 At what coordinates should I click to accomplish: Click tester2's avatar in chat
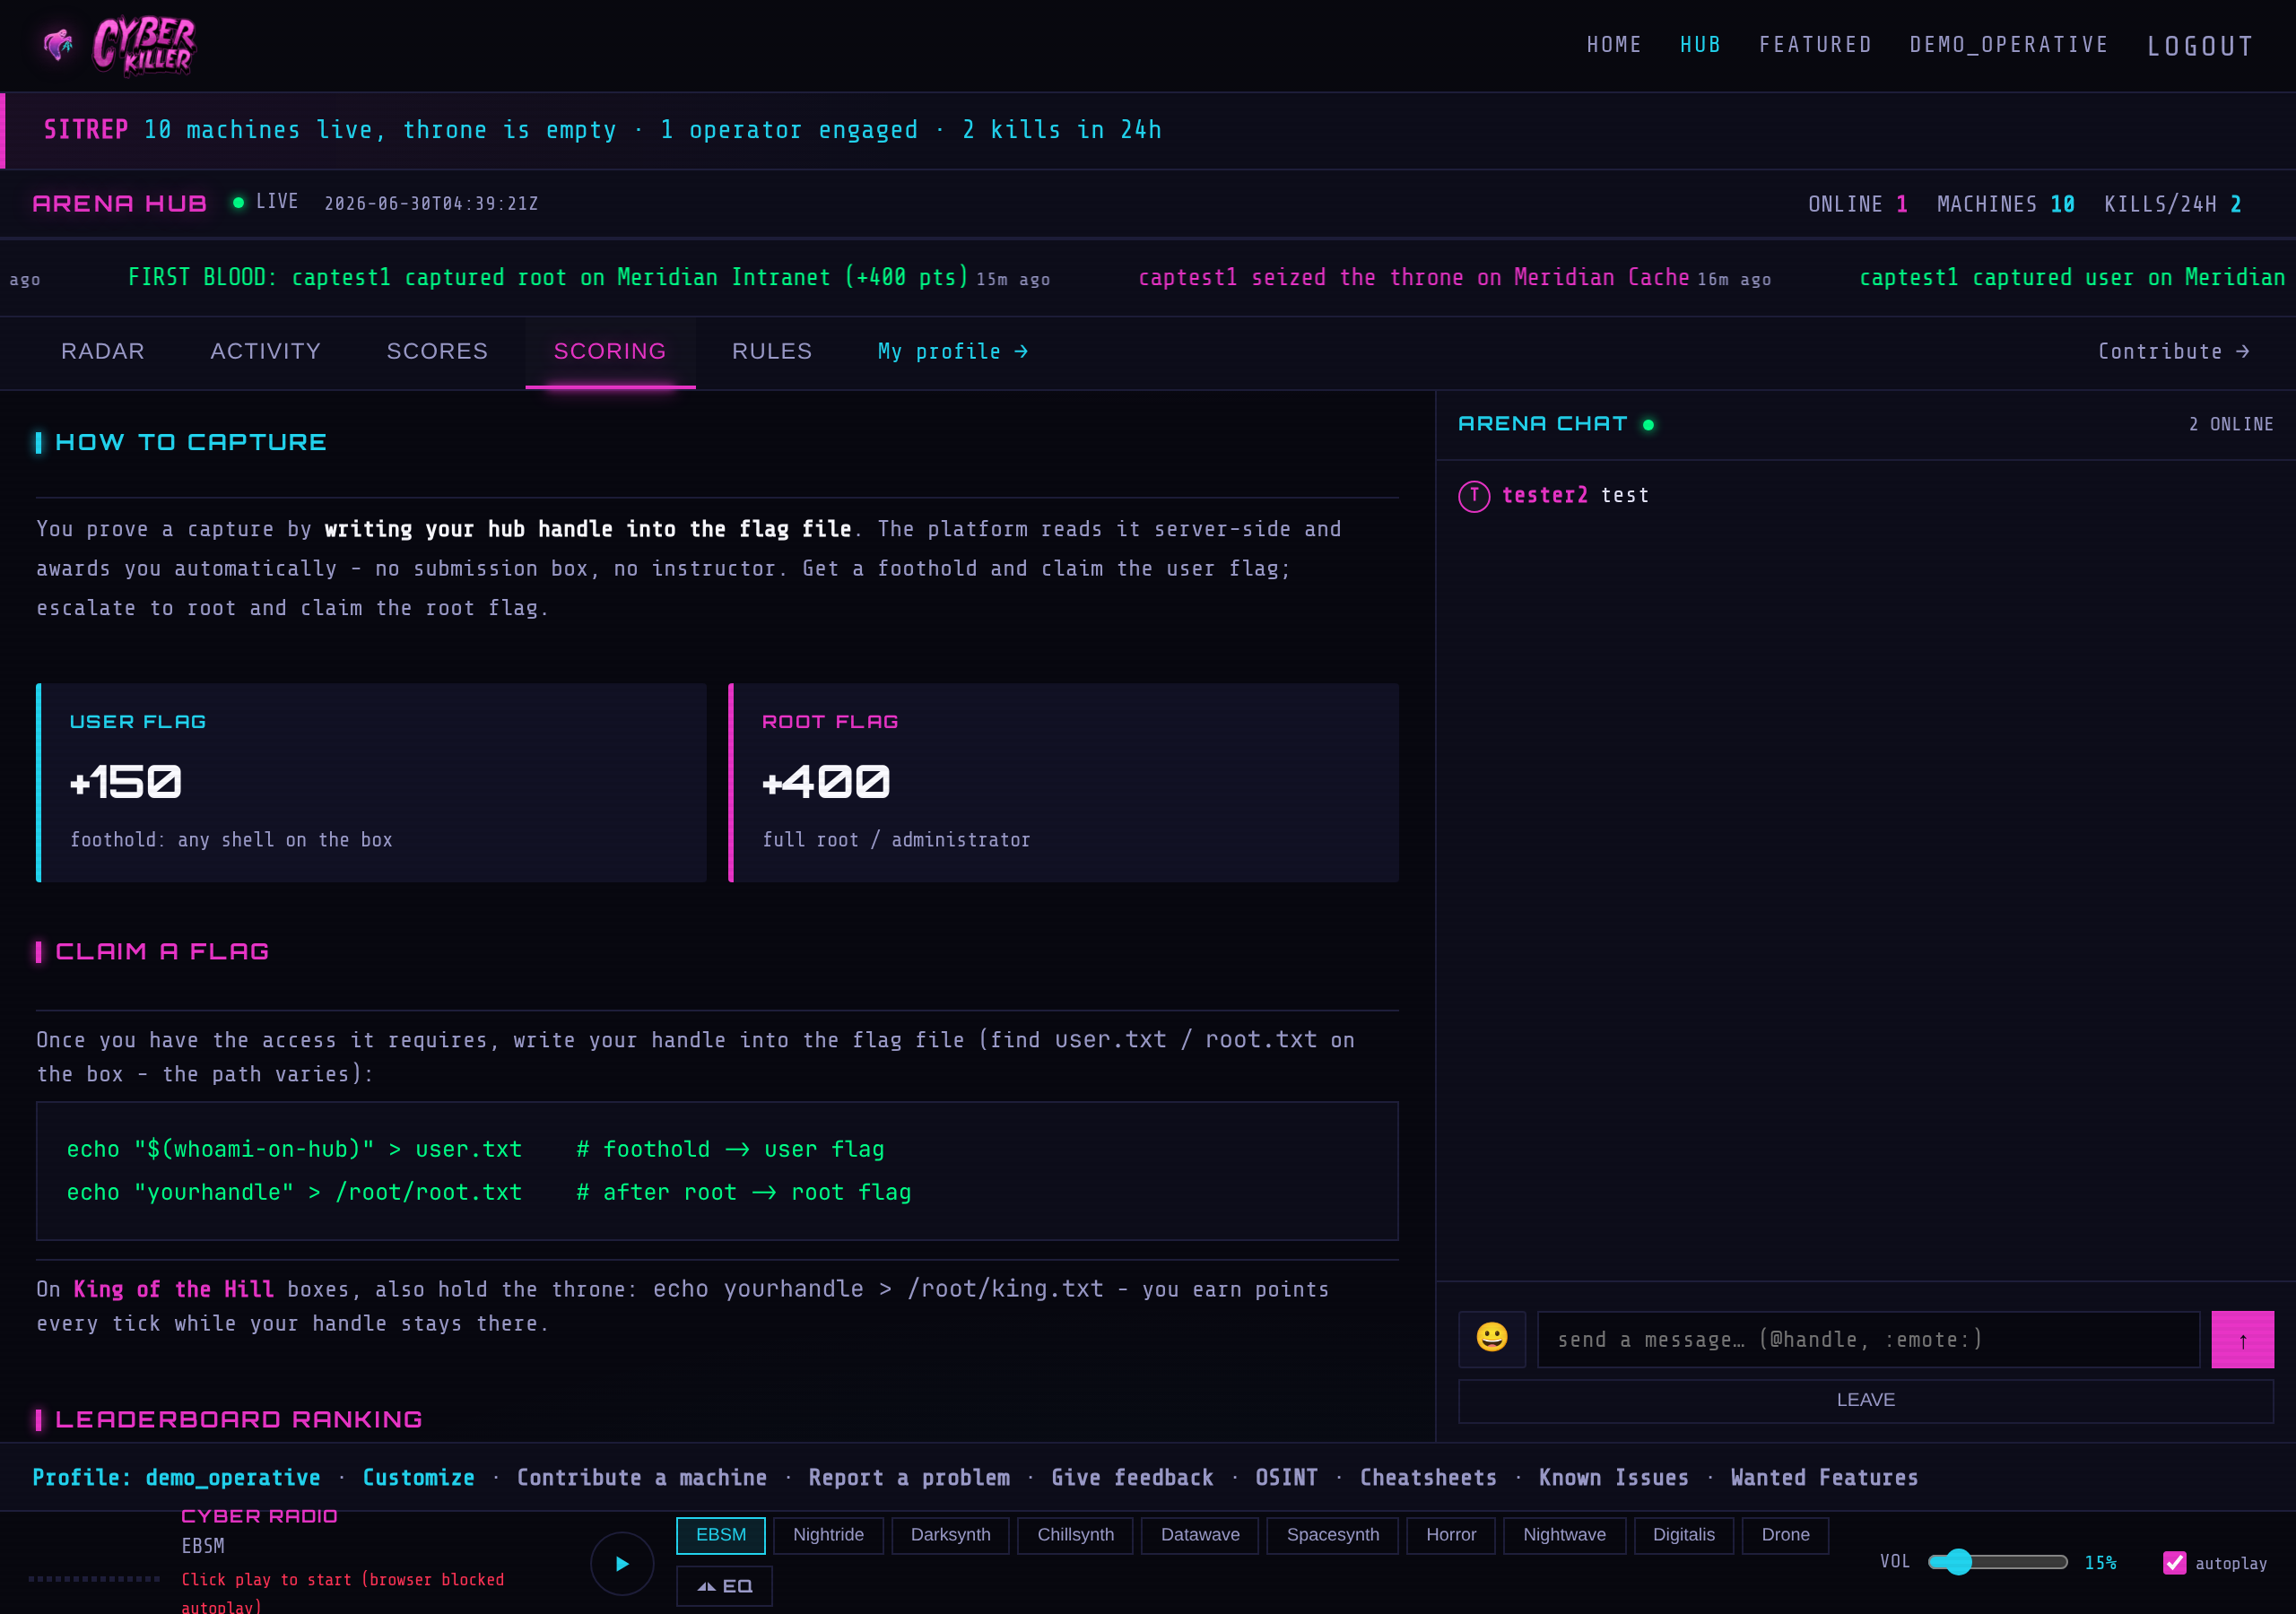(x=1474, y=495)
